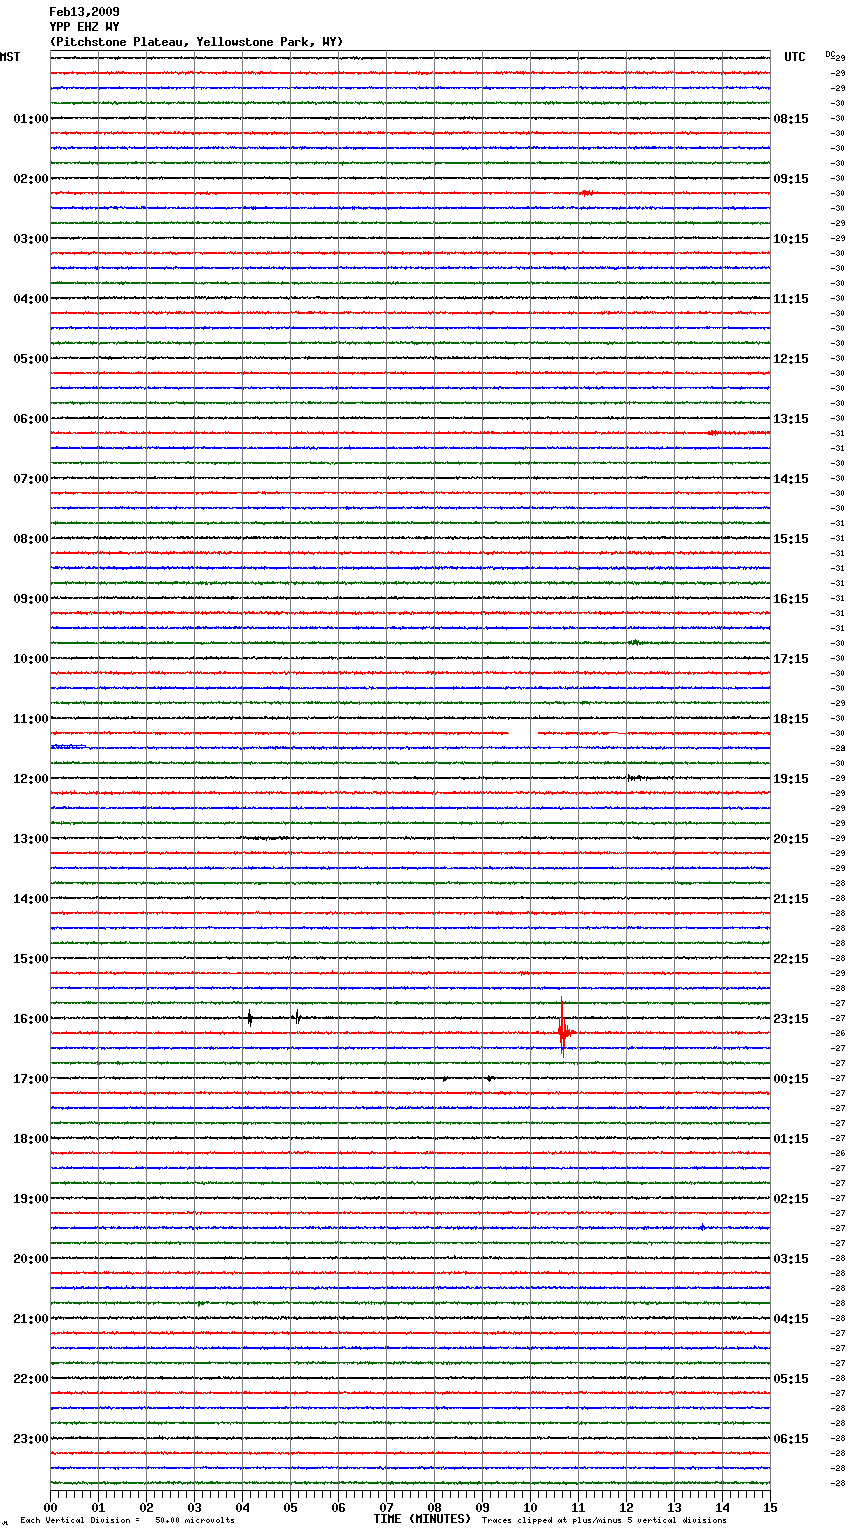Viewport: 850px width, 1534px height.
Task: Select the UTC timezone column header
Action: click(795, 57)
